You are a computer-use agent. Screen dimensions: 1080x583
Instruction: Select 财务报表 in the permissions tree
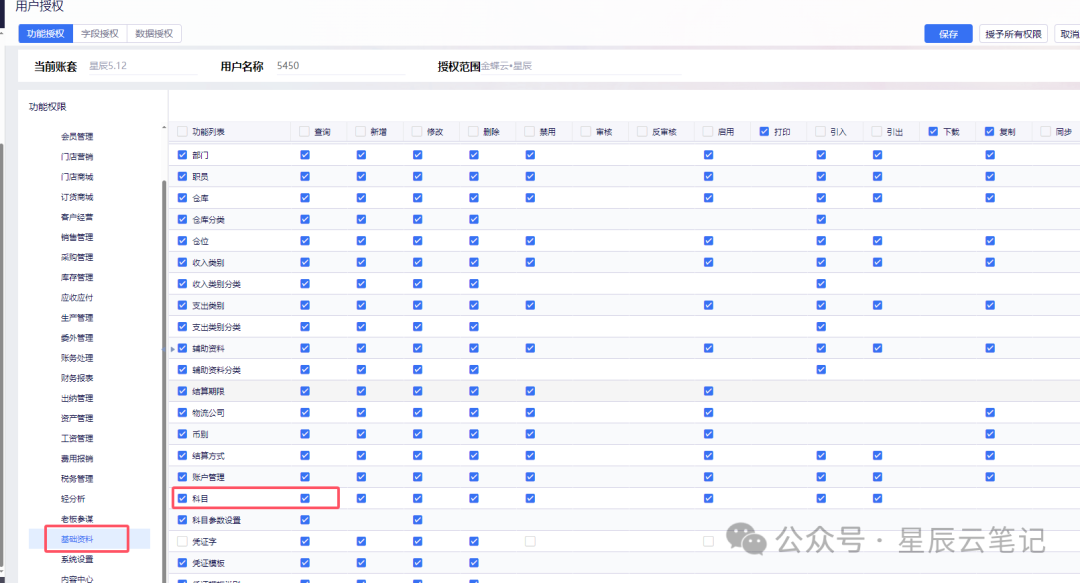77,378
